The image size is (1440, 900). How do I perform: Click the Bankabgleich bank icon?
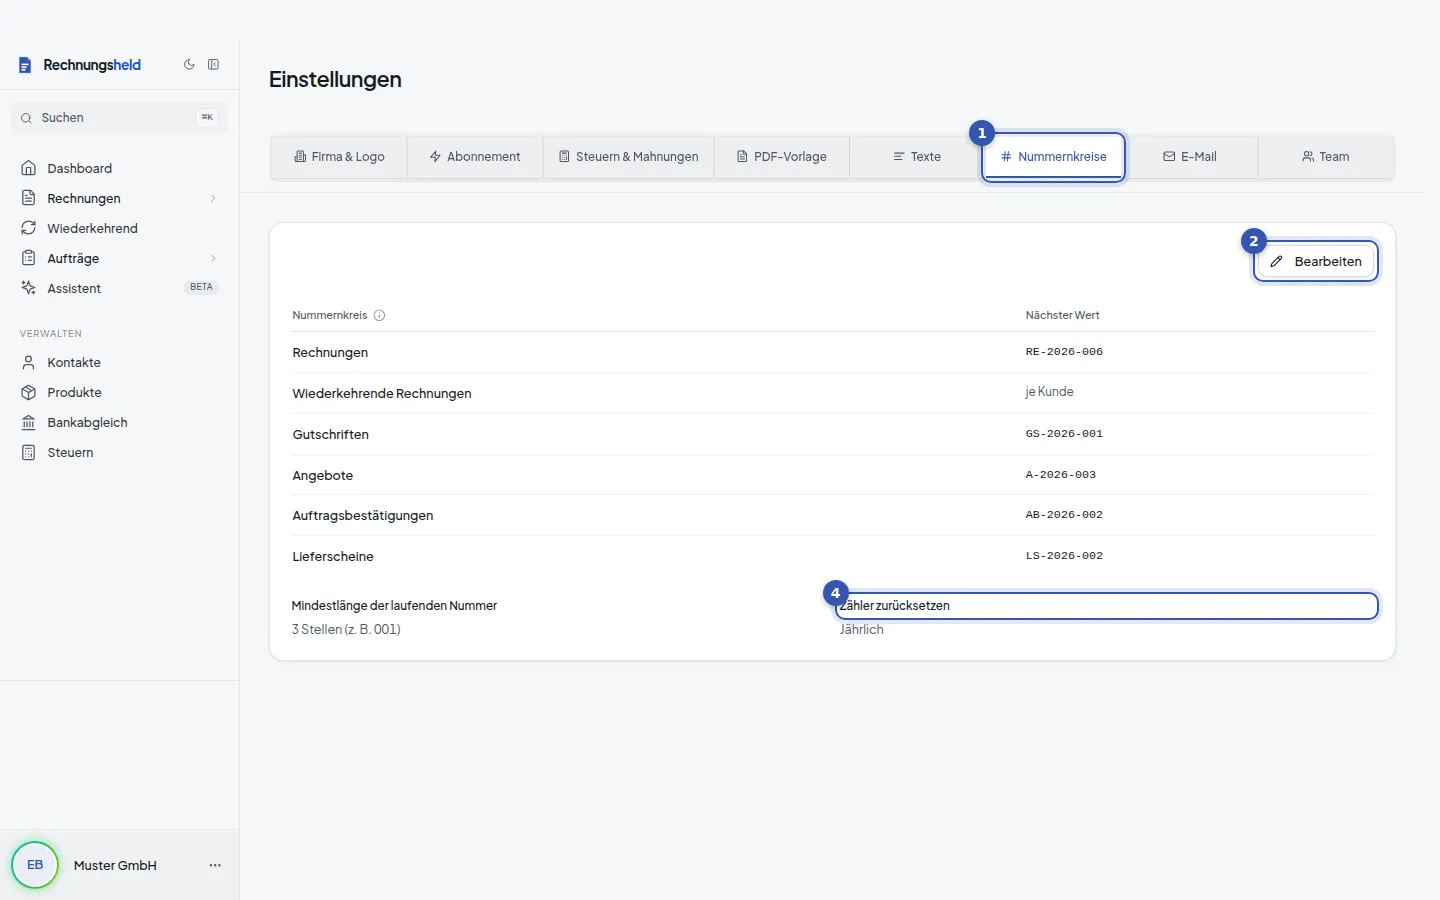[29, 422]
